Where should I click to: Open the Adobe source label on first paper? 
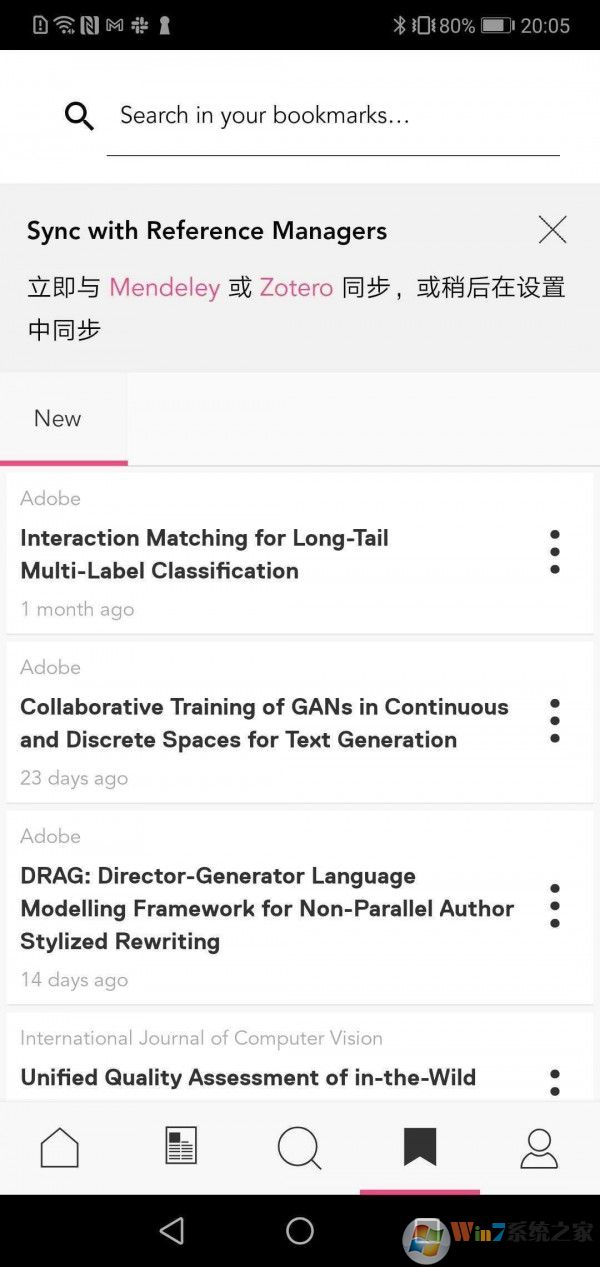click(50, 498)
